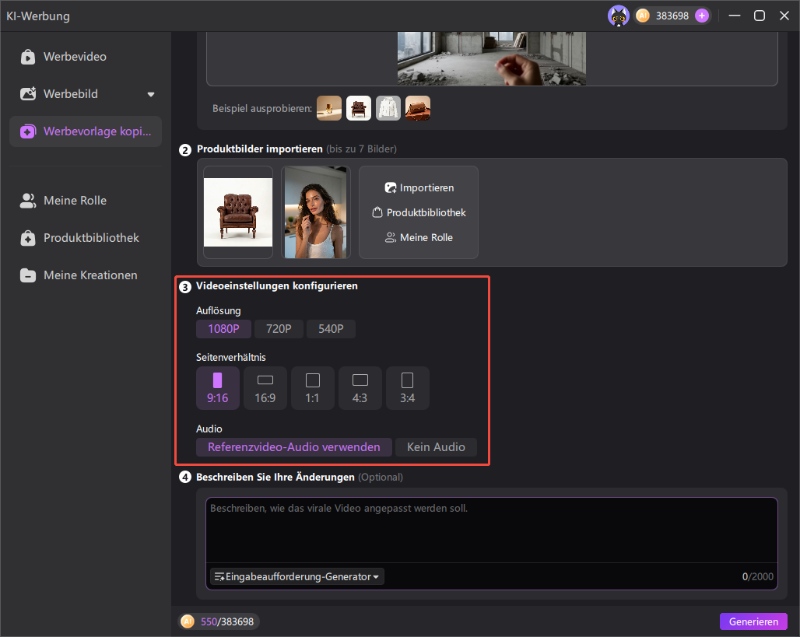Select 4:3 aspect ratio
The height and width of the screenshot is (637, 800).
click(360, 388)
